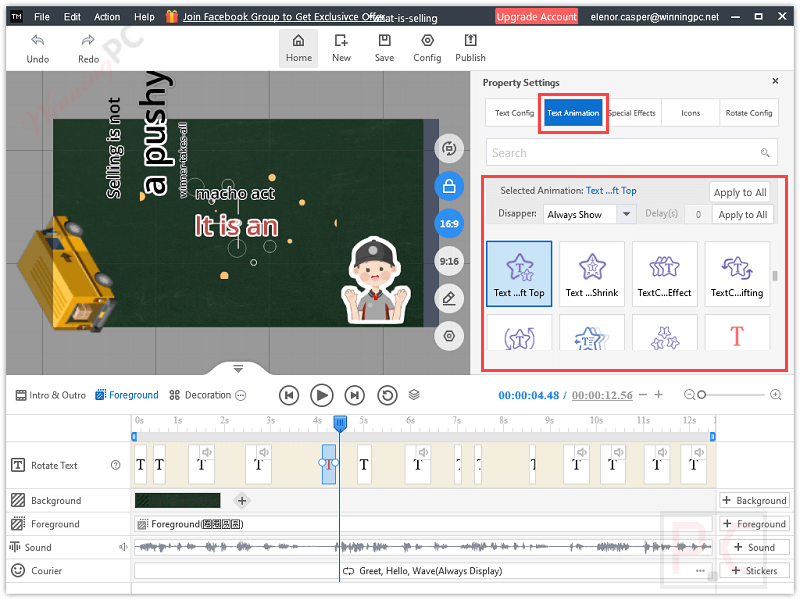The height and width of the screenshot is (600, 800).
Task: Open the layers stack icon
Action: 414,394
